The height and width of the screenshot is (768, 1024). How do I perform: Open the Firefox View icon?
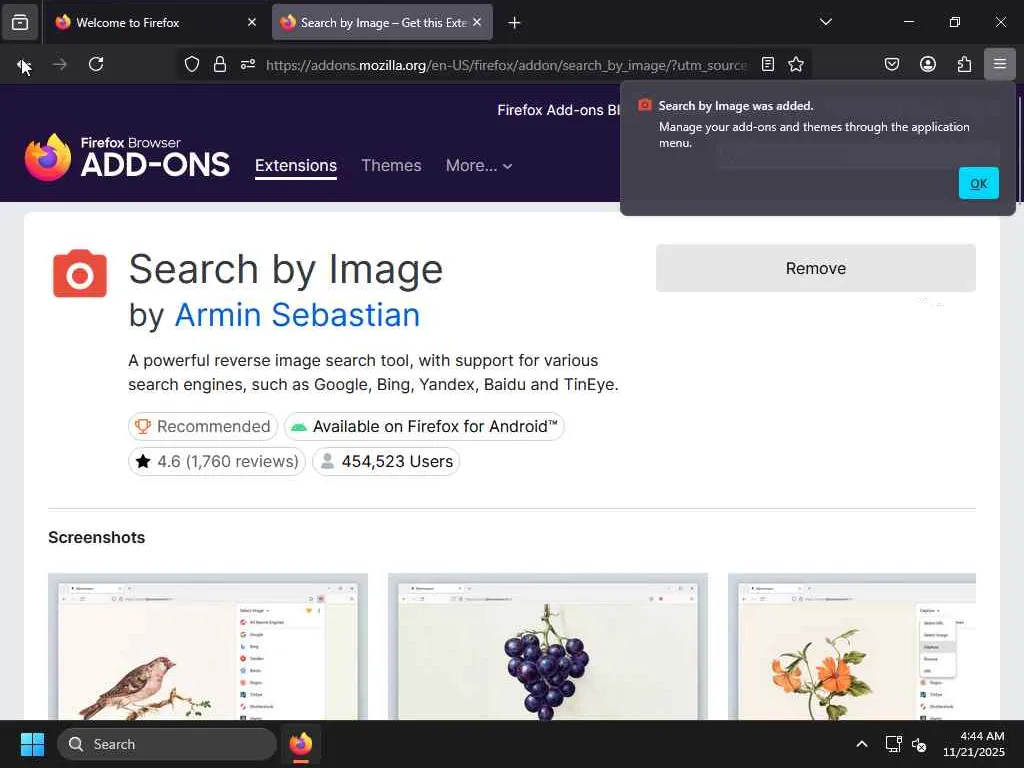(x=20, y=22)
